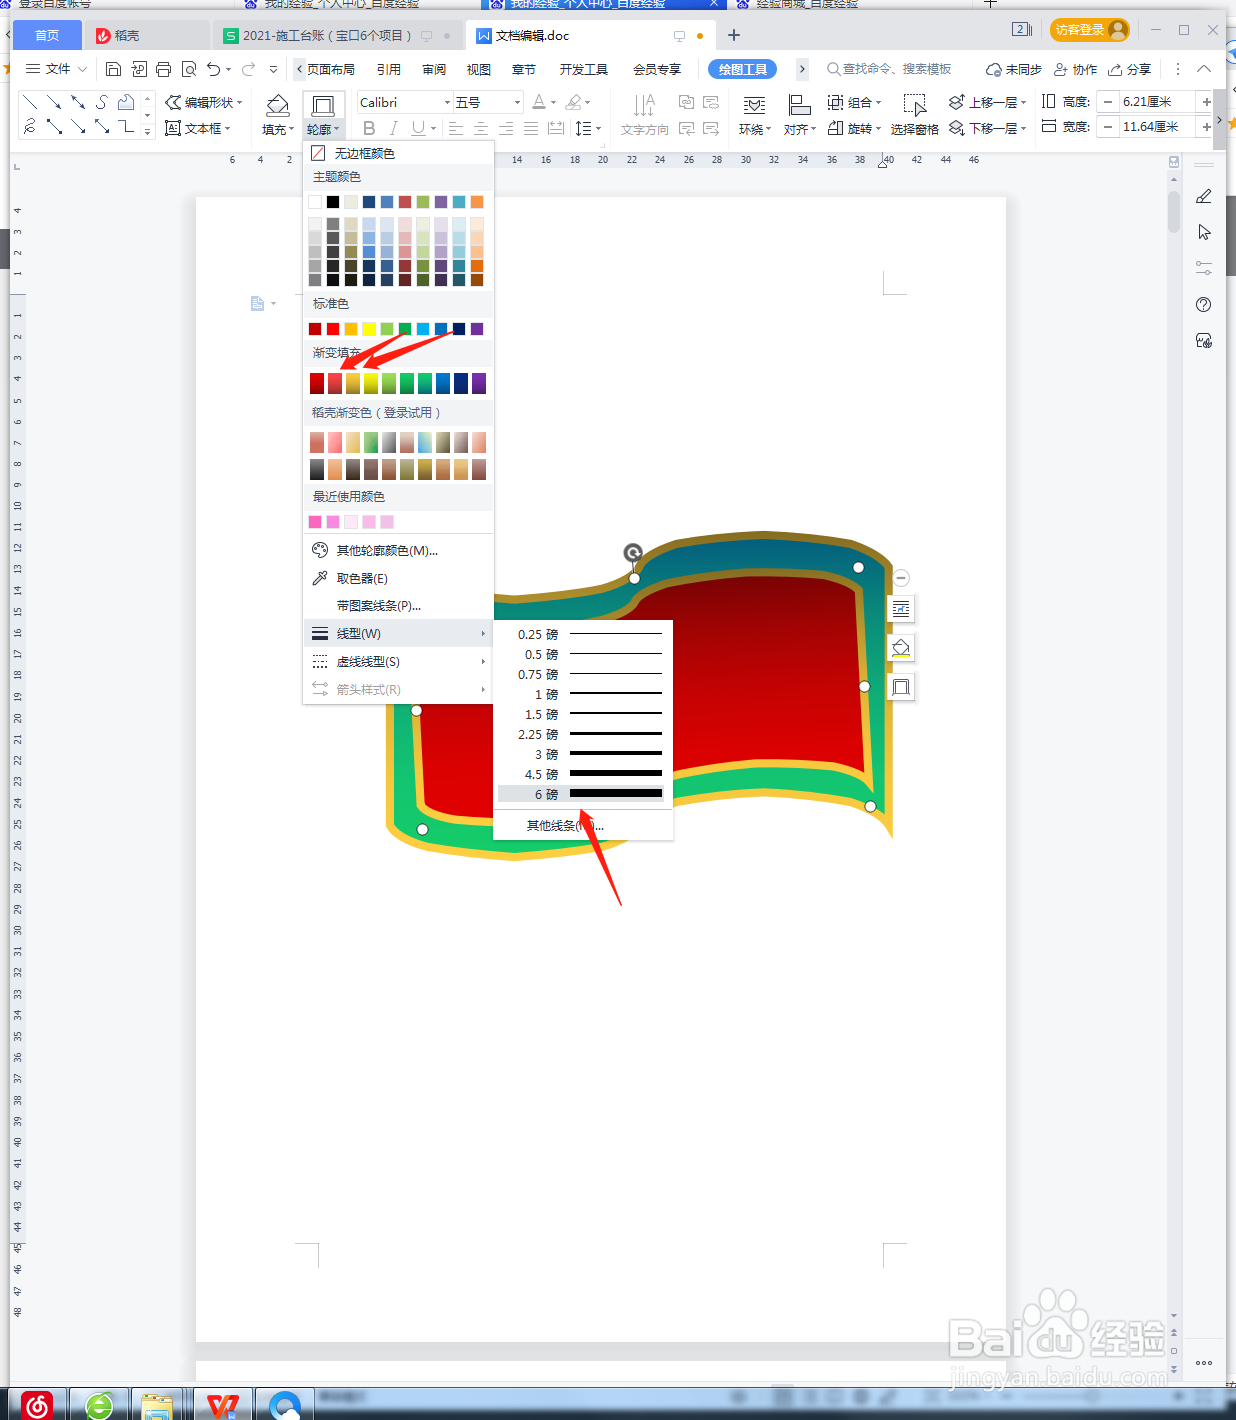This screenshot has width=1236, height=1420.
Task: Open new document tab with plus
Action: click(734, 35)
